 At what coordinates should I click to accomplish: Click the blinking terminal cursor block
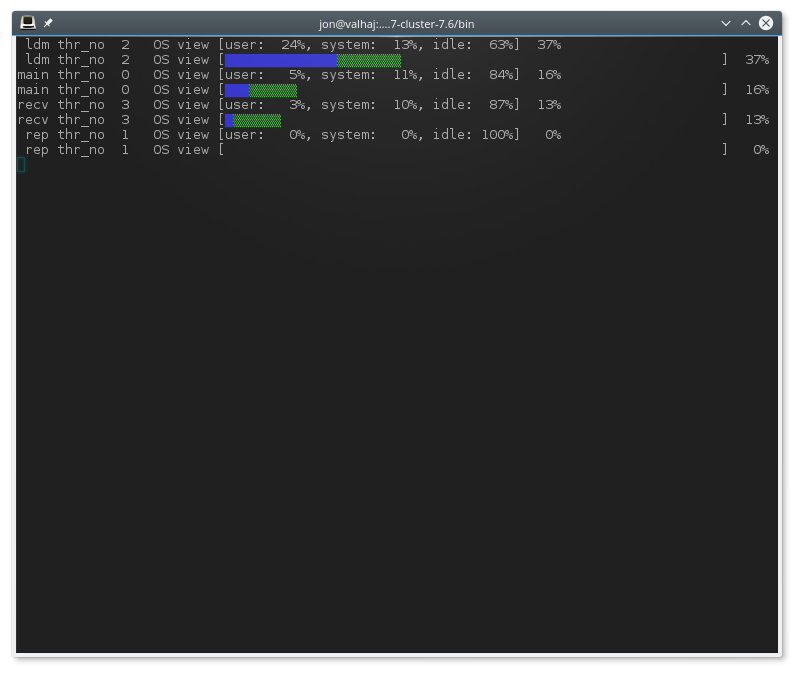(22, 164)
